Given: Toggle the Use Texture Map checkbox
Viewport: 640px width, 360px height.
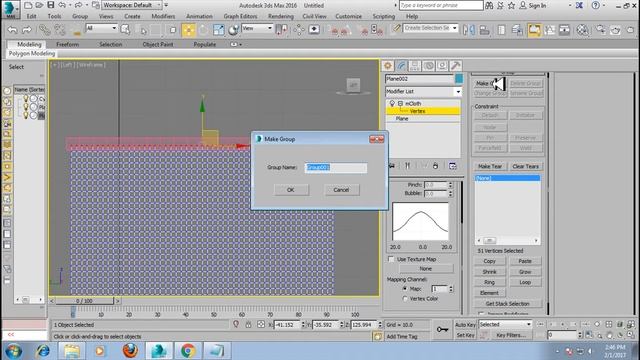Looking at the screenshot, I should (x=391, y=259).
